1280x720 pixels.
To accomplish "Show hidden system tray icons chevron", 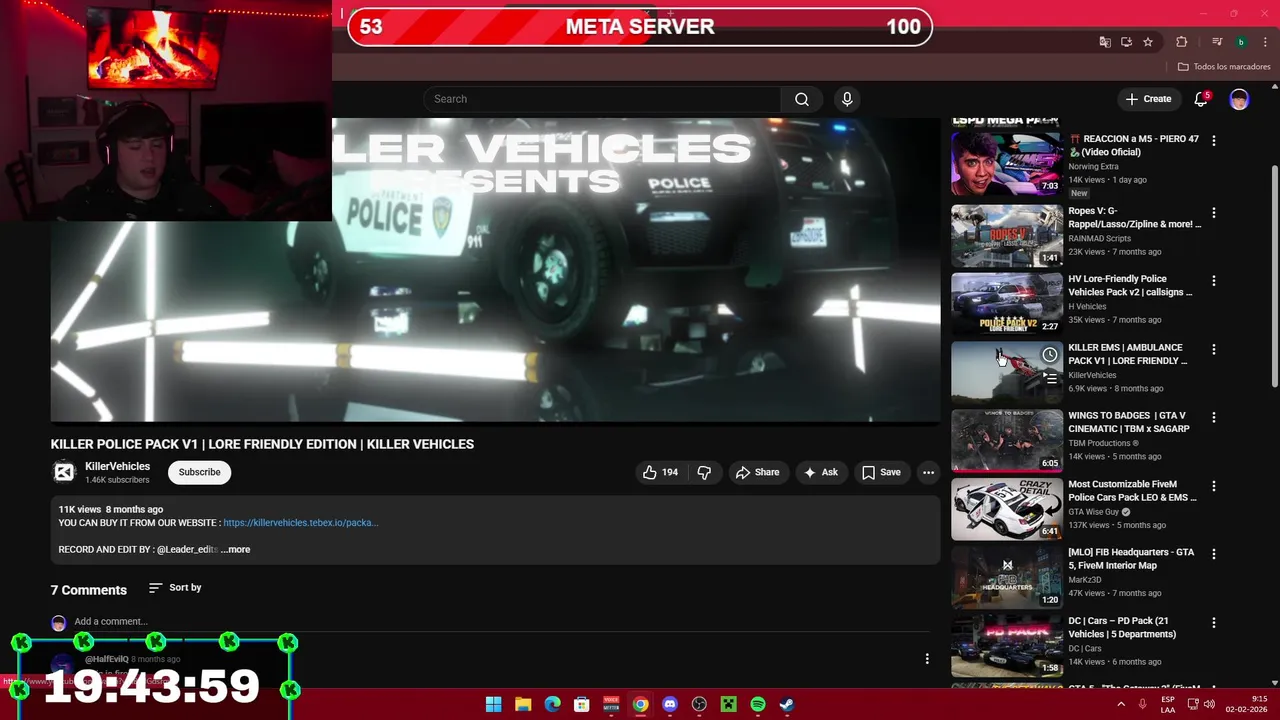I will click(x=1121, y=704).
